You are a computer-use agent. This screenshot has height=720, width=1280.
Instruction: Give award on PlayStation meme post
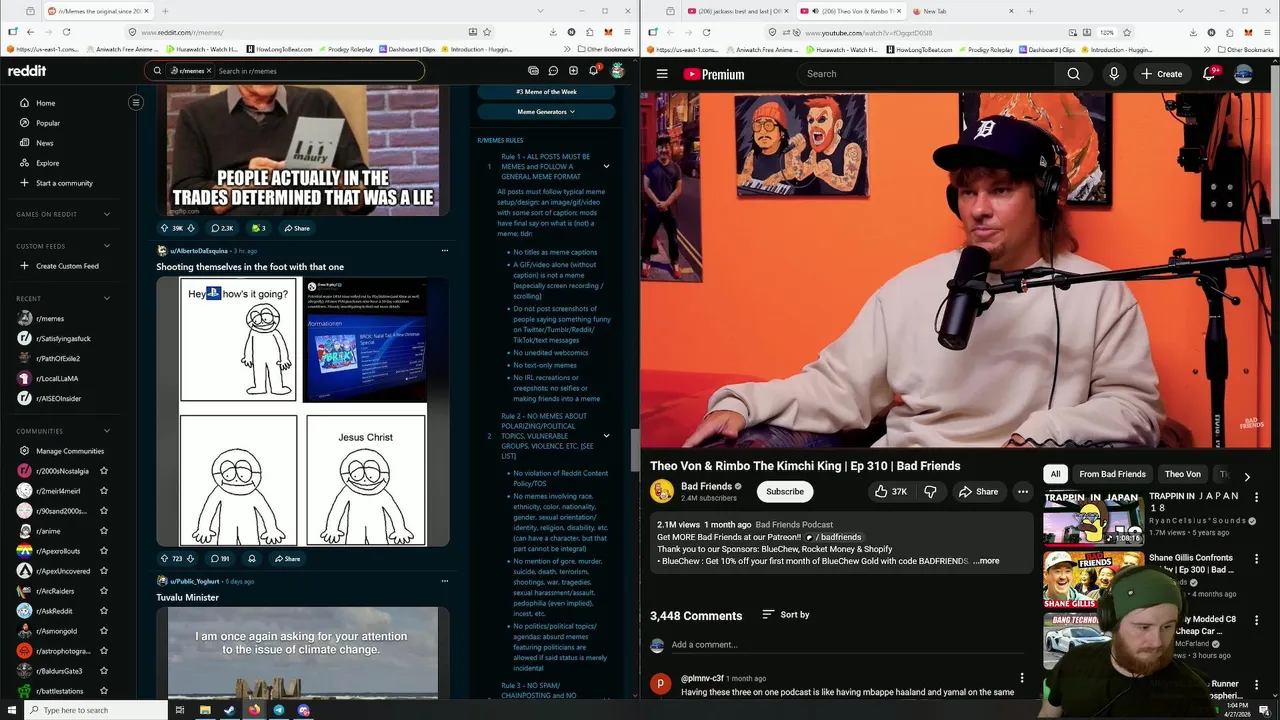(x=252, y=559)
